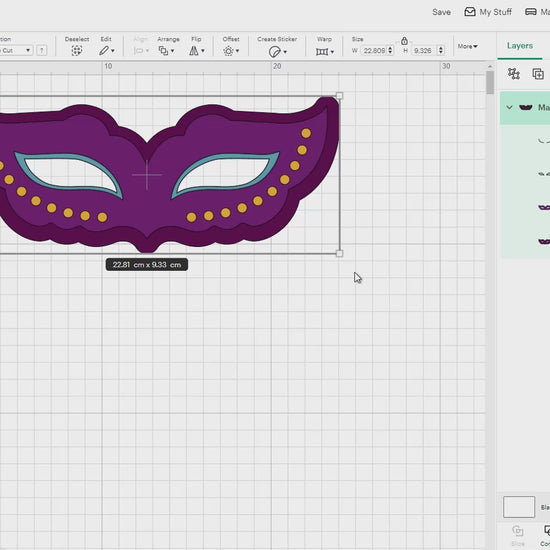The image size is (550, 550).
Task: Click the height H size field
Action: 424,51
